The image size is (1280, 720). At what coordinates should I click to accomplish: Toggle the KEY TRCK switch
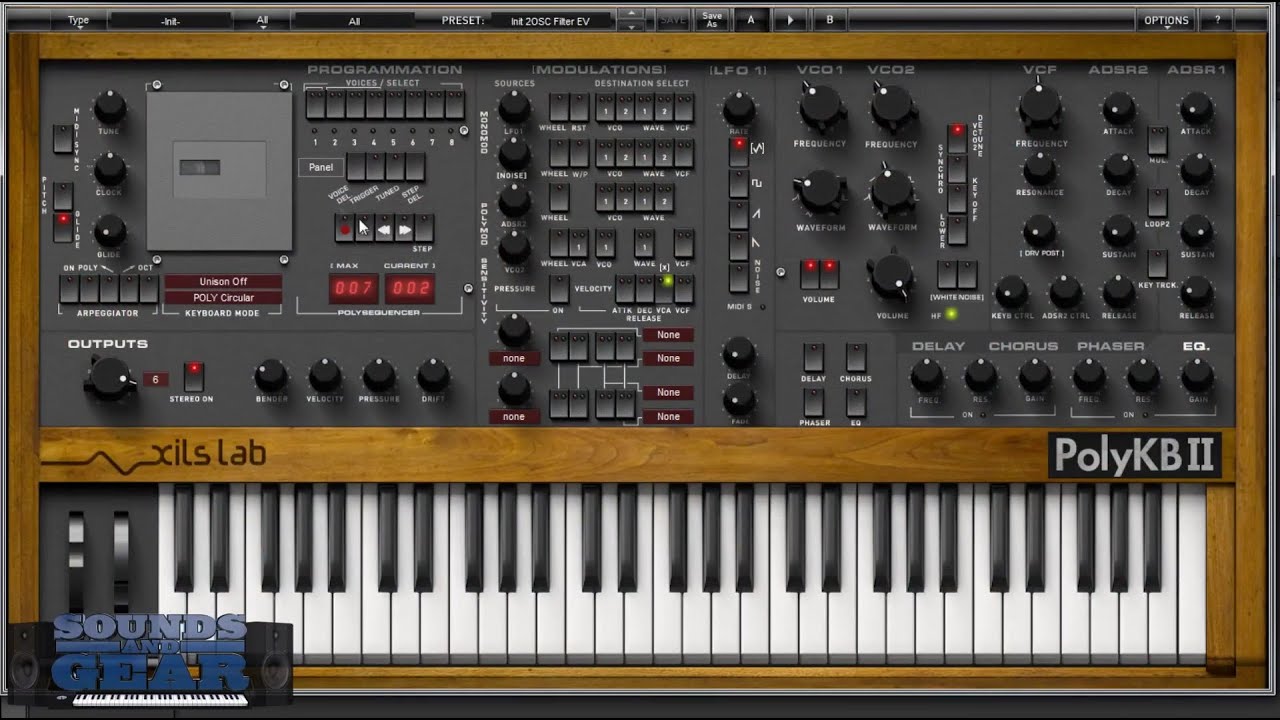[x=1157, y=264]
